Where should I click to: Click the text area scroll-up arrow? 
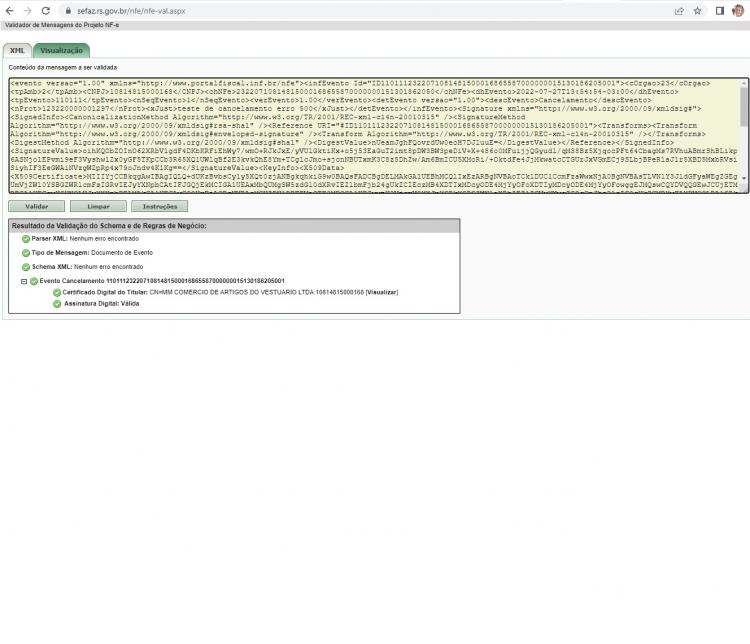click(x=744, y=83)
